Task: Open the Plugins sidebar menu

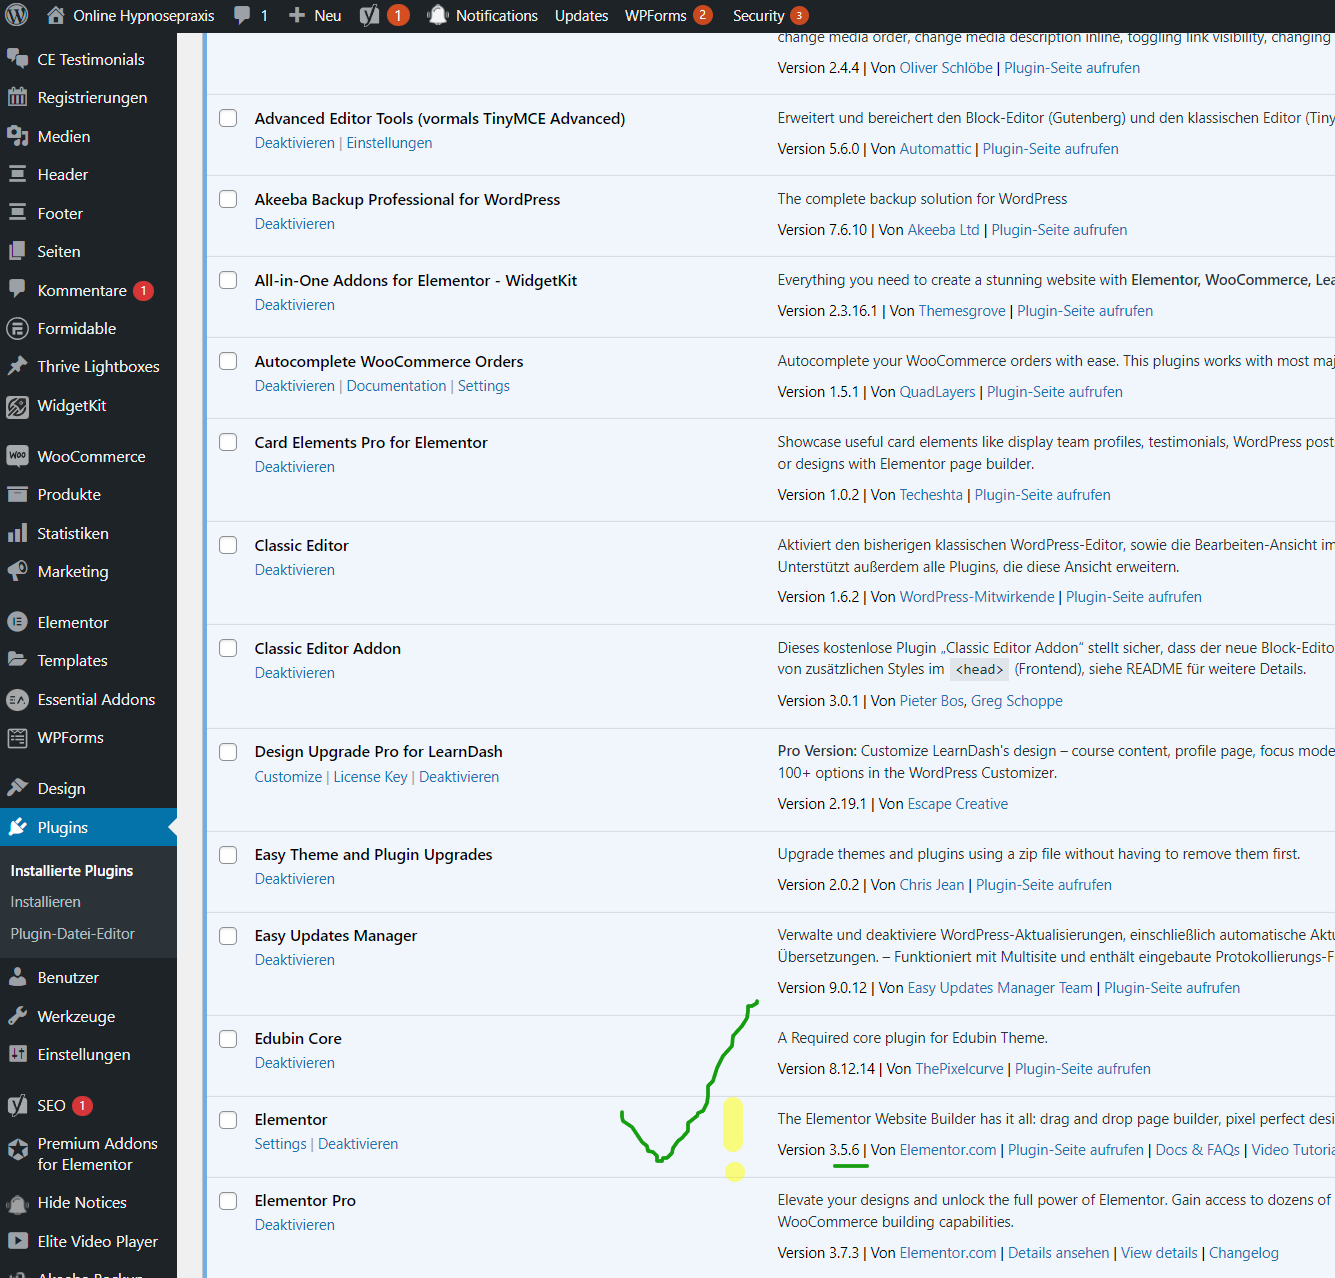Action: click(88, 827)
